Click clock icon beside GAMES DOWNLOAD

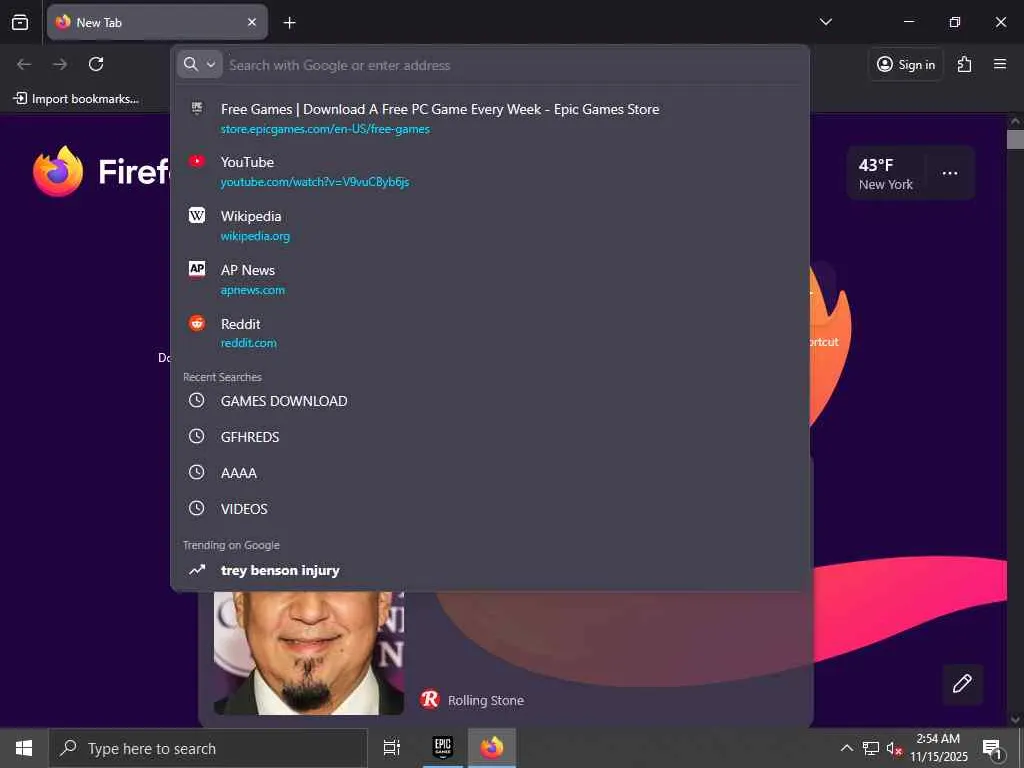click(197, 400)
